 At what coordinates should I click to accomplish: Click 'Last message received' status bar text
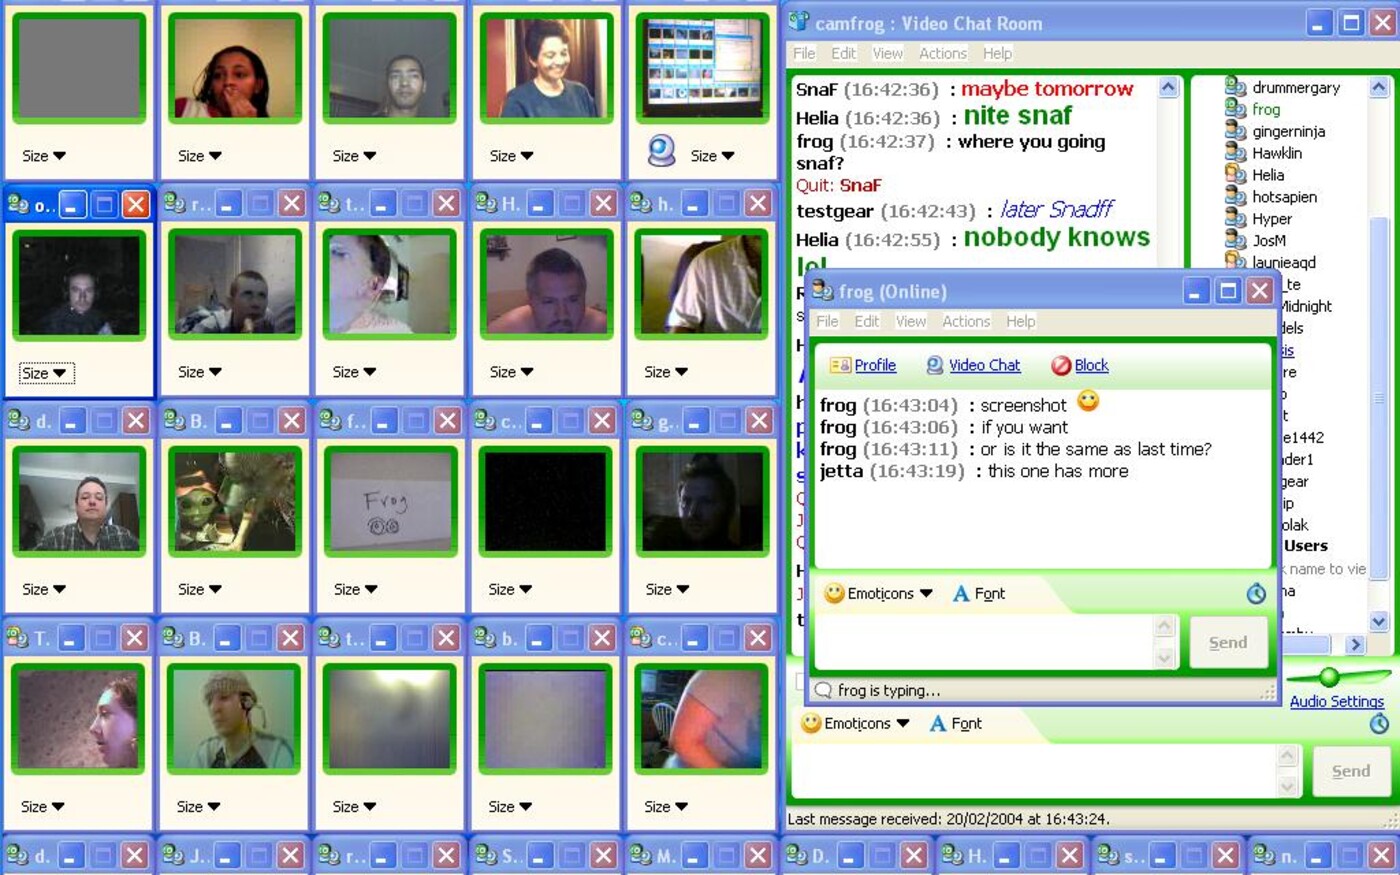pos(948,819)
